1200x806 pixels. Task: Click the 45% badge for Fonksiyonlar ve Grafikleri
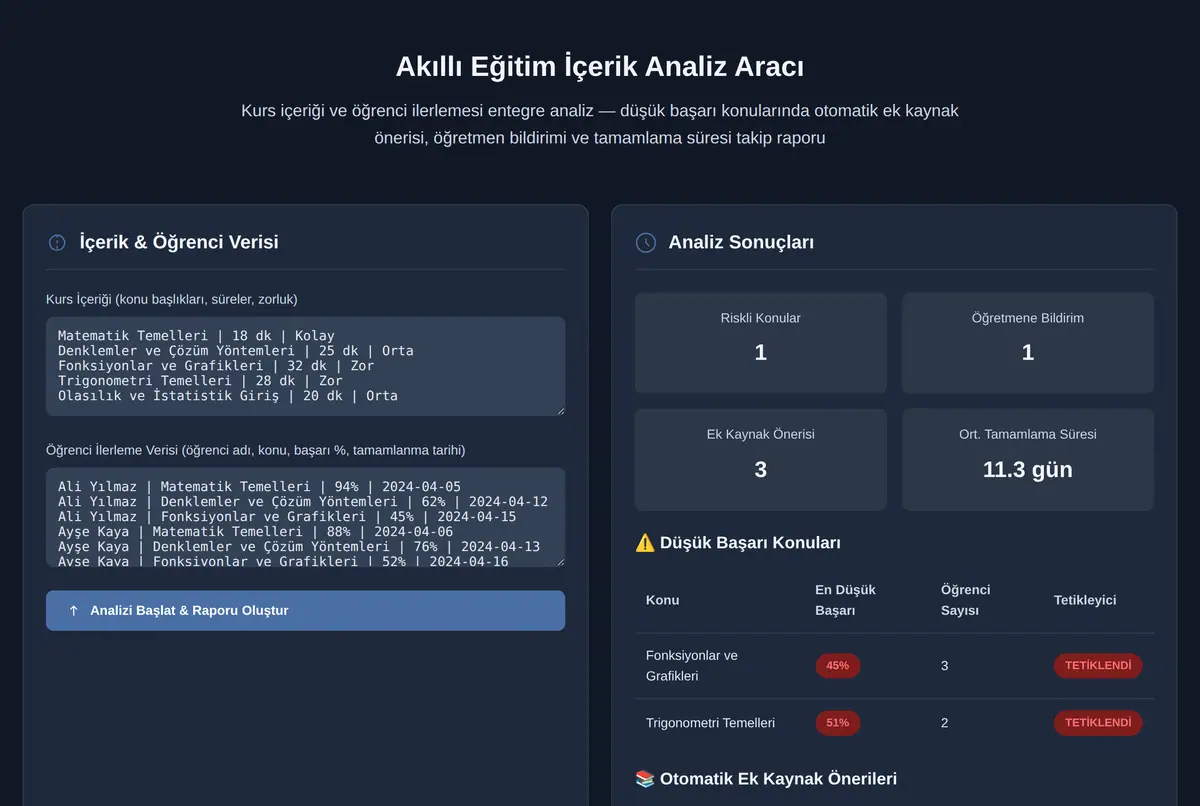838,666
